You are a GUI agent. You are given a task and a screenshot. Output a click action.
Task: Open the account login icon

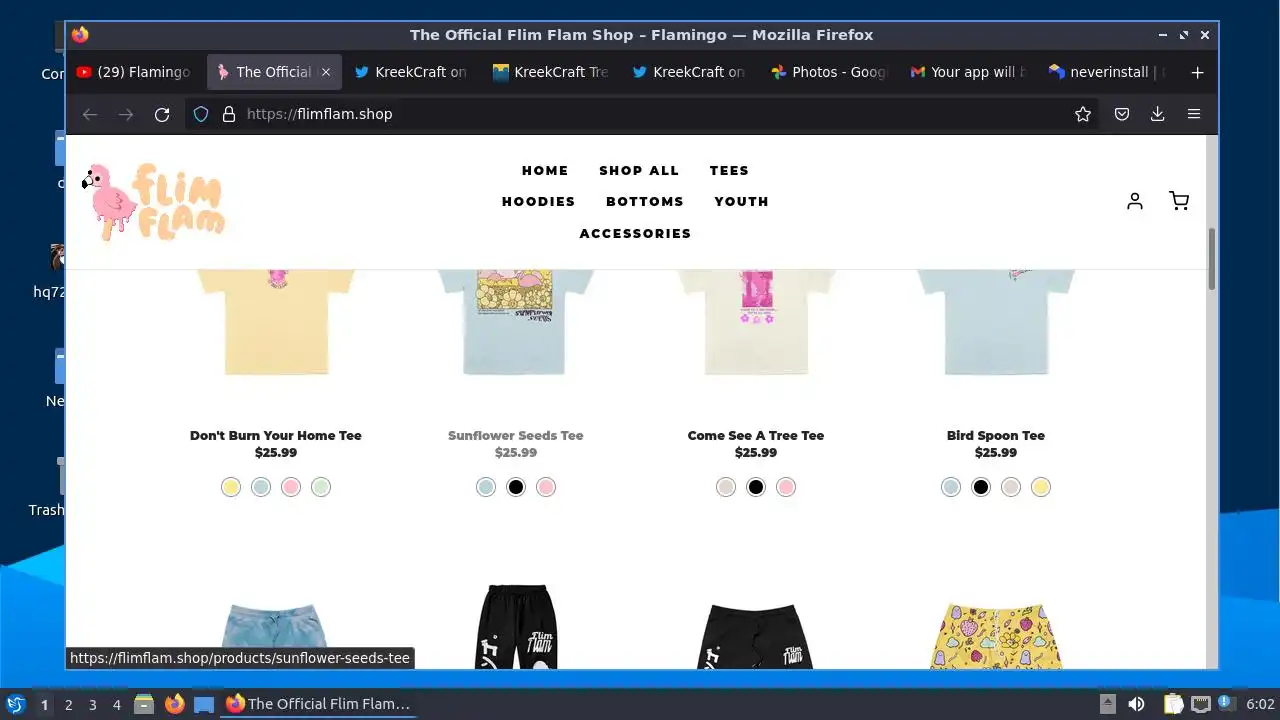1134,201
